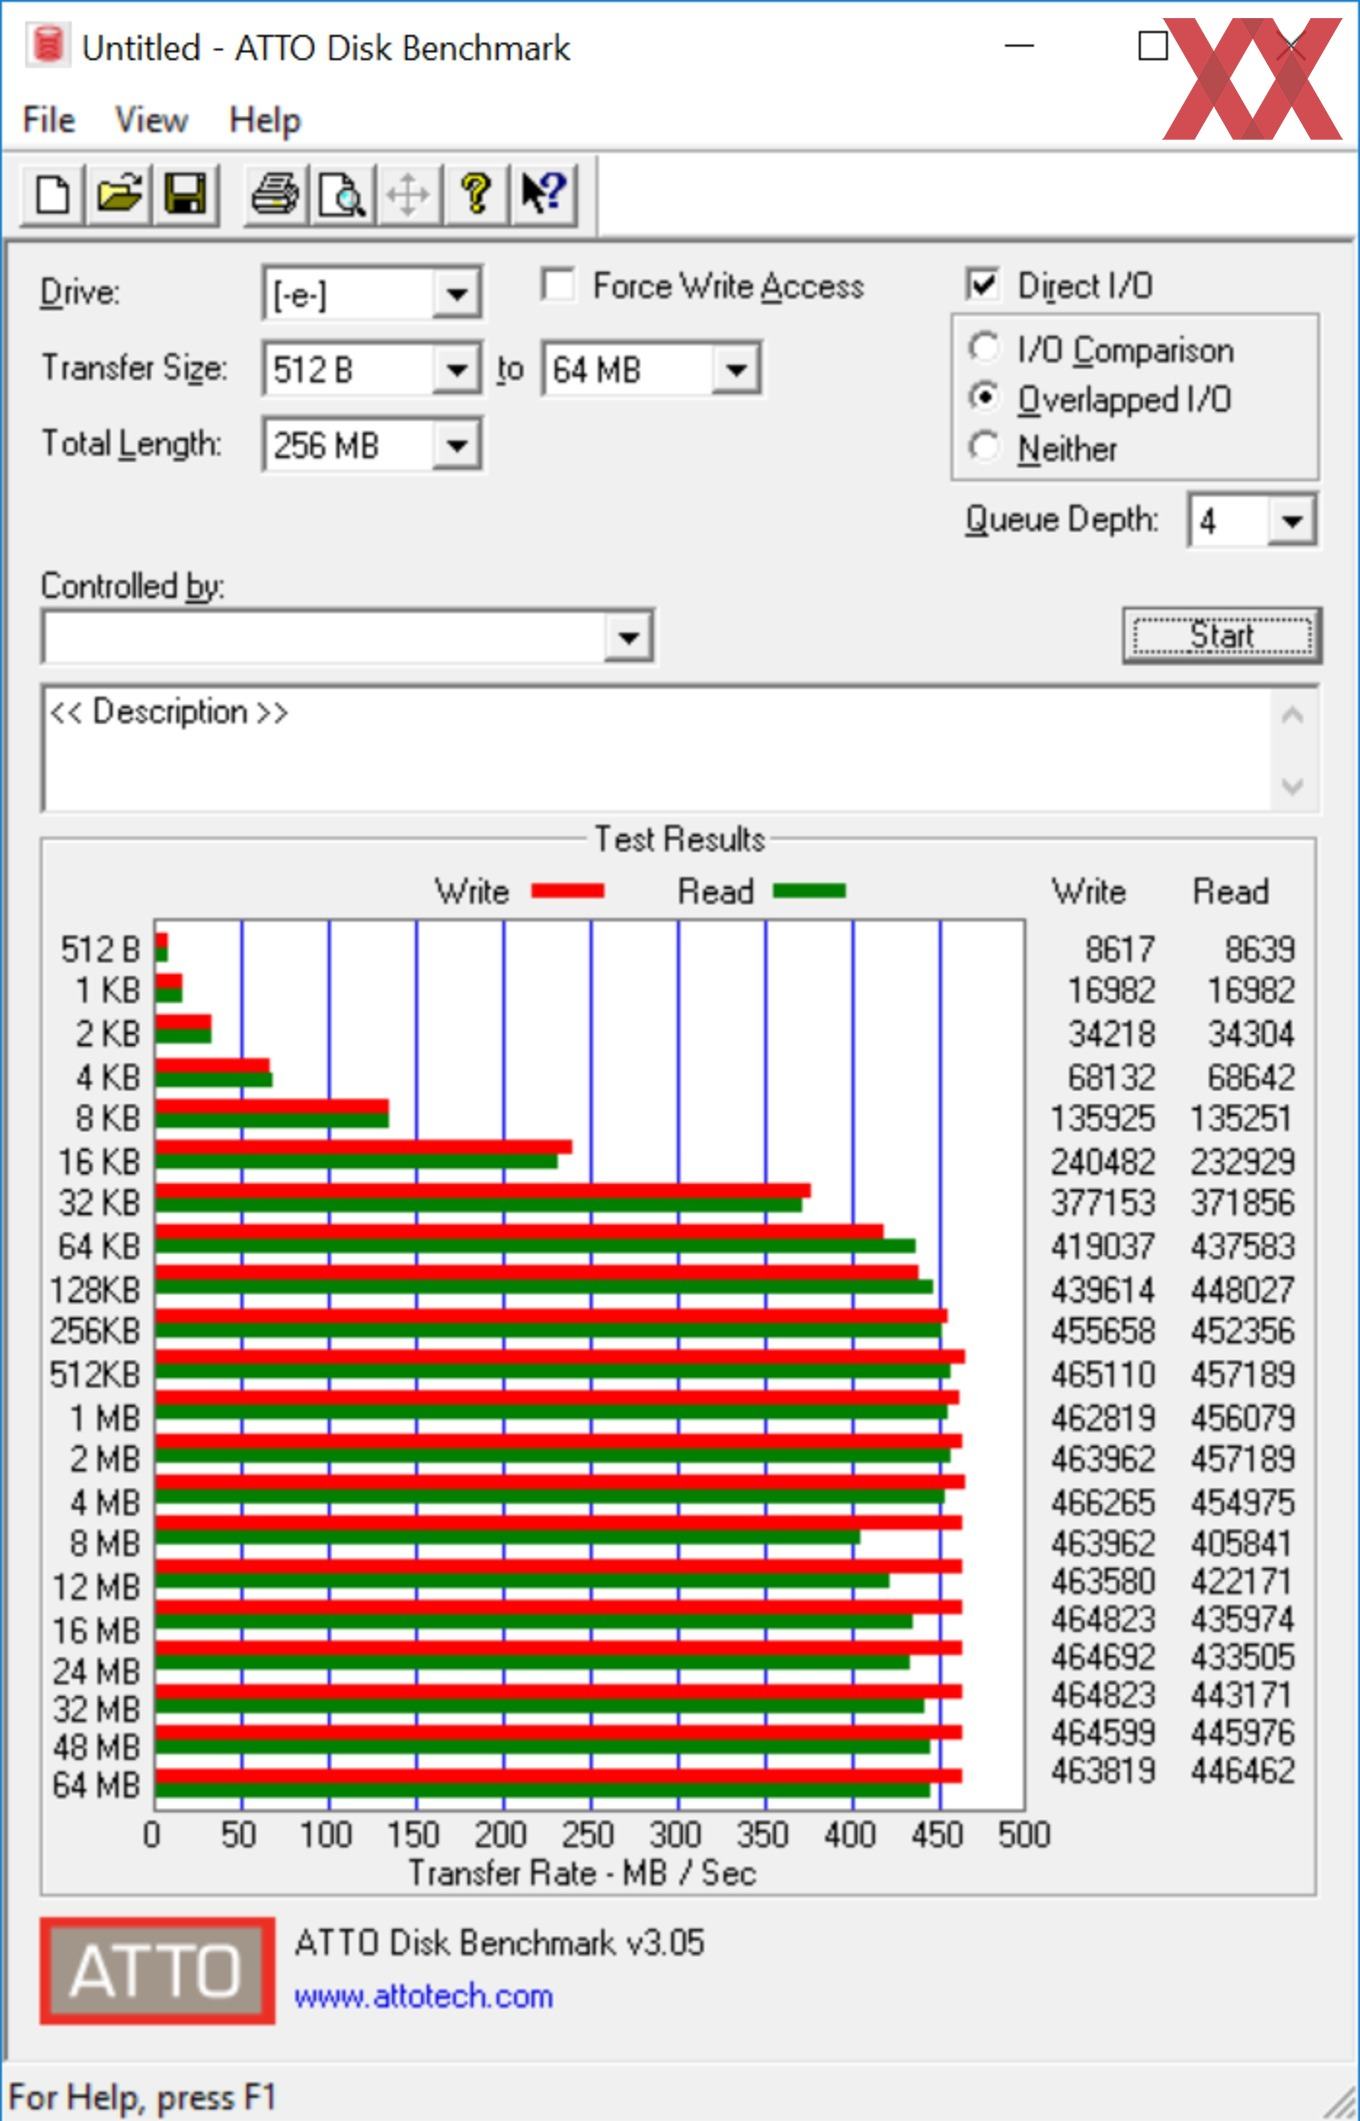Click the write value 463819

point(1103,1771)
